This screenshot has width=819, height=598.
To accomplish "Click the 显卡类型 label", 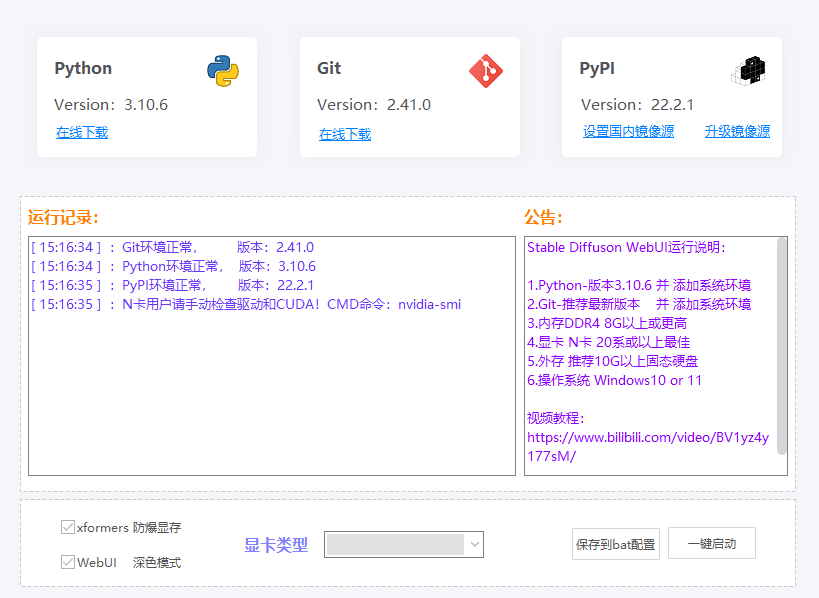I will coord(276,545).
